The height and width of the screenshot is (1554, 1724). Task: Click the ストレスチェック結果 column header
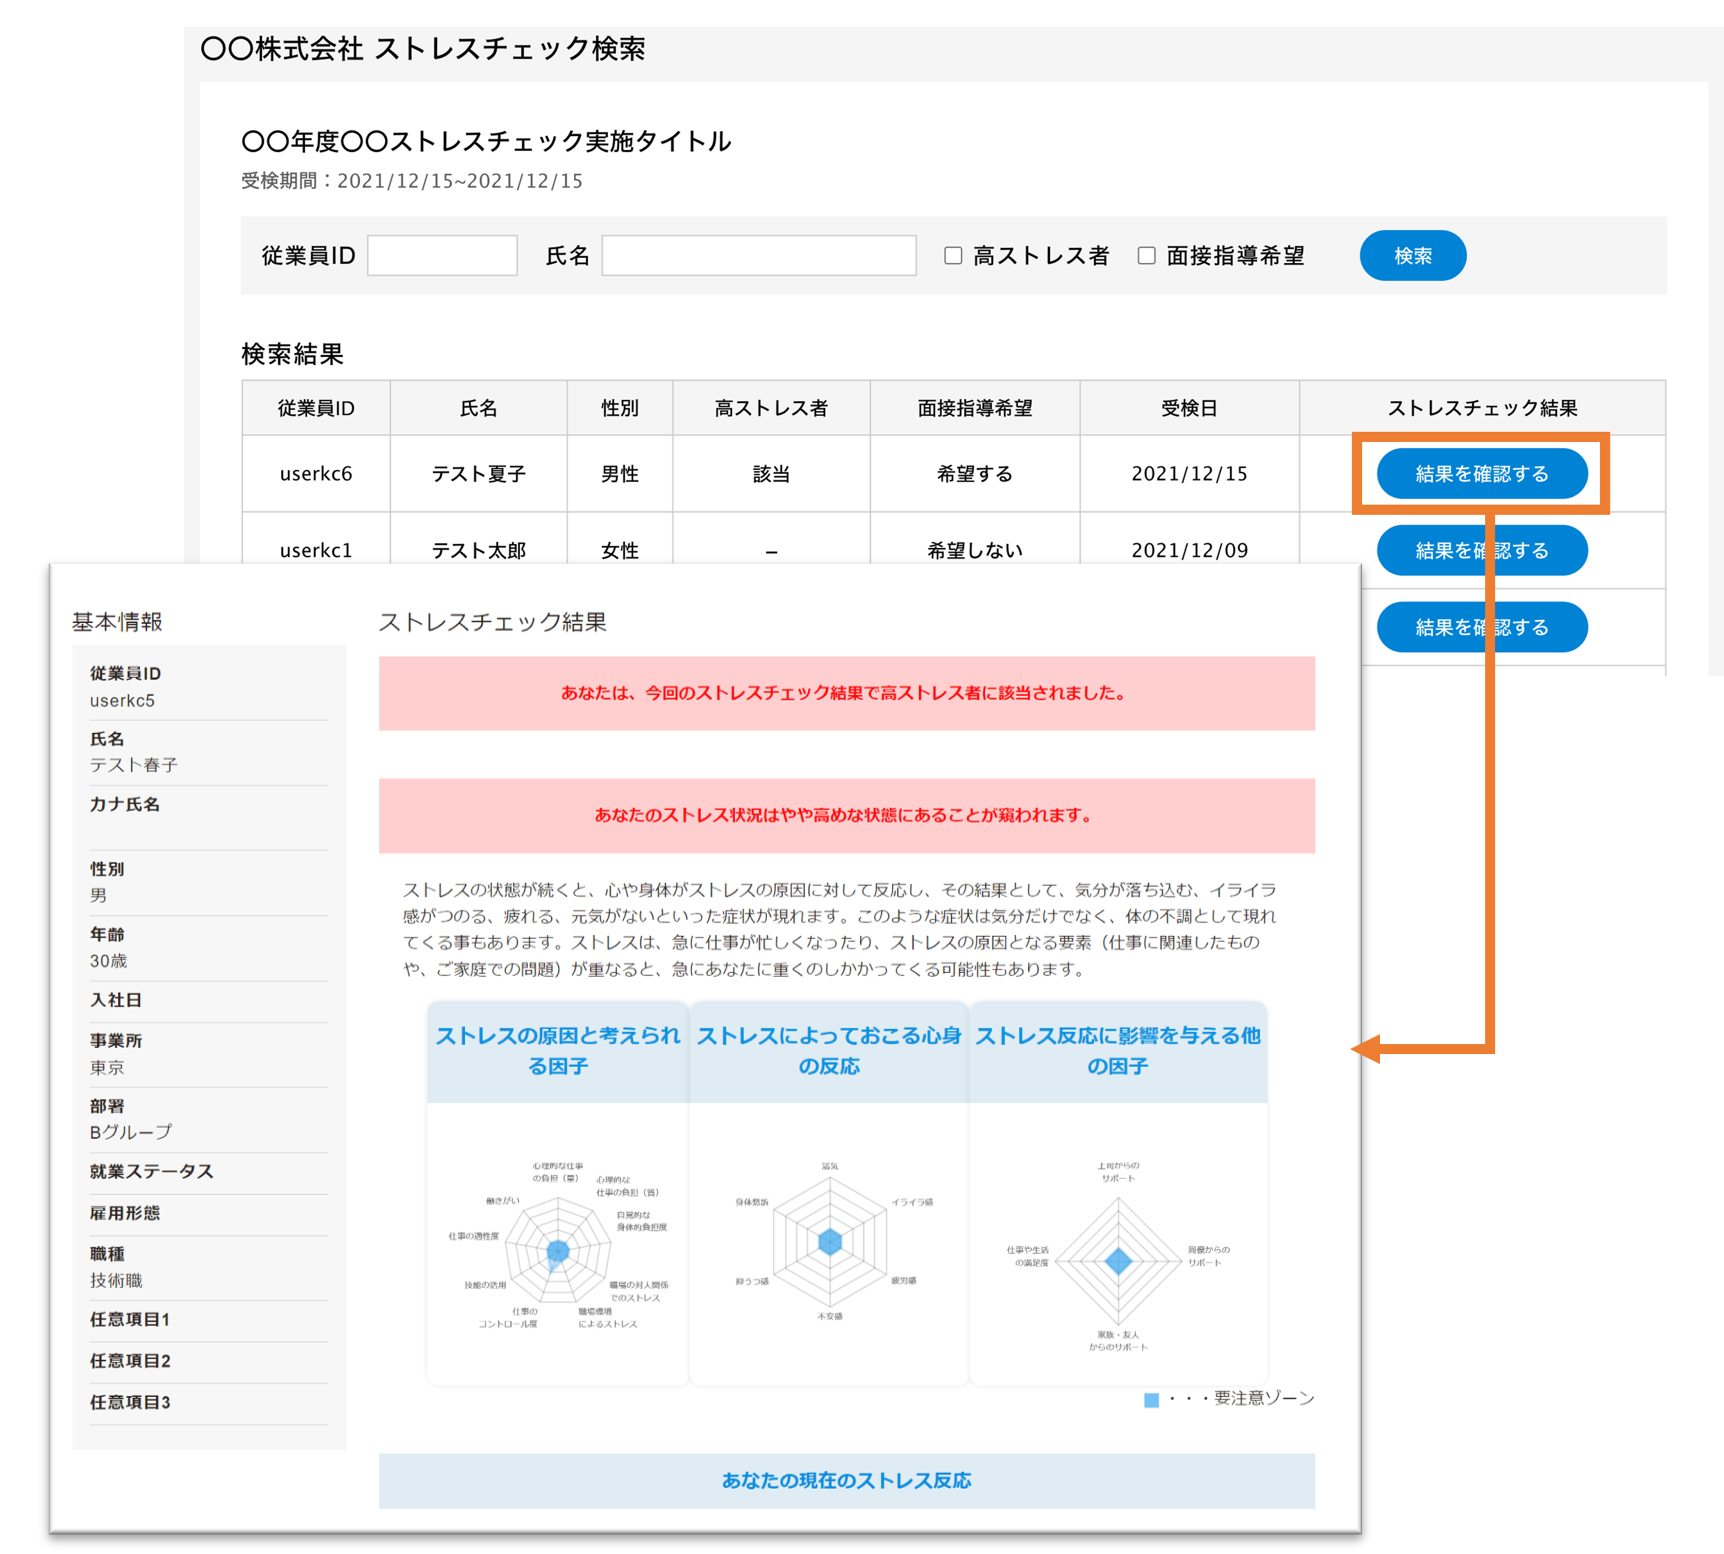1482,407
